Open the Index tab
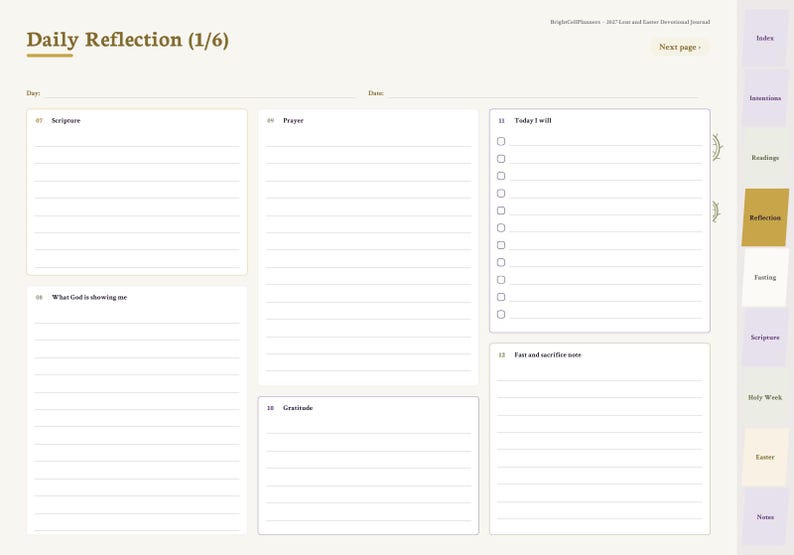This screenshot has width=794, height=555. (765, 38)
